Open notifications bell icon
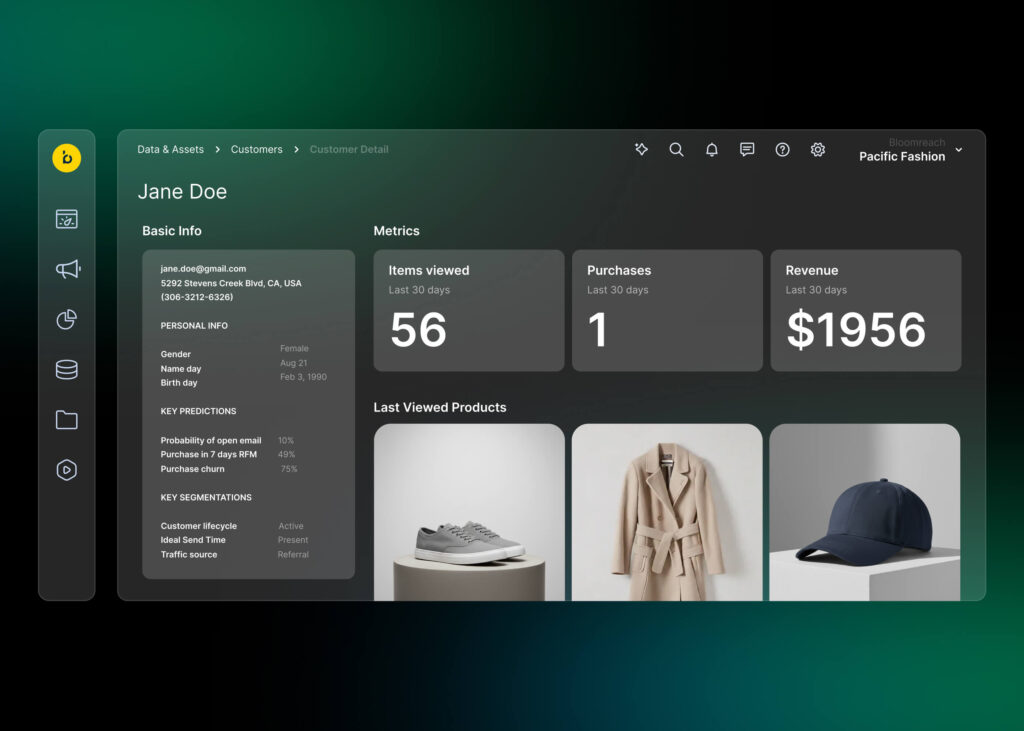This screenshot has height=731, width=1024. coord(712,150)
